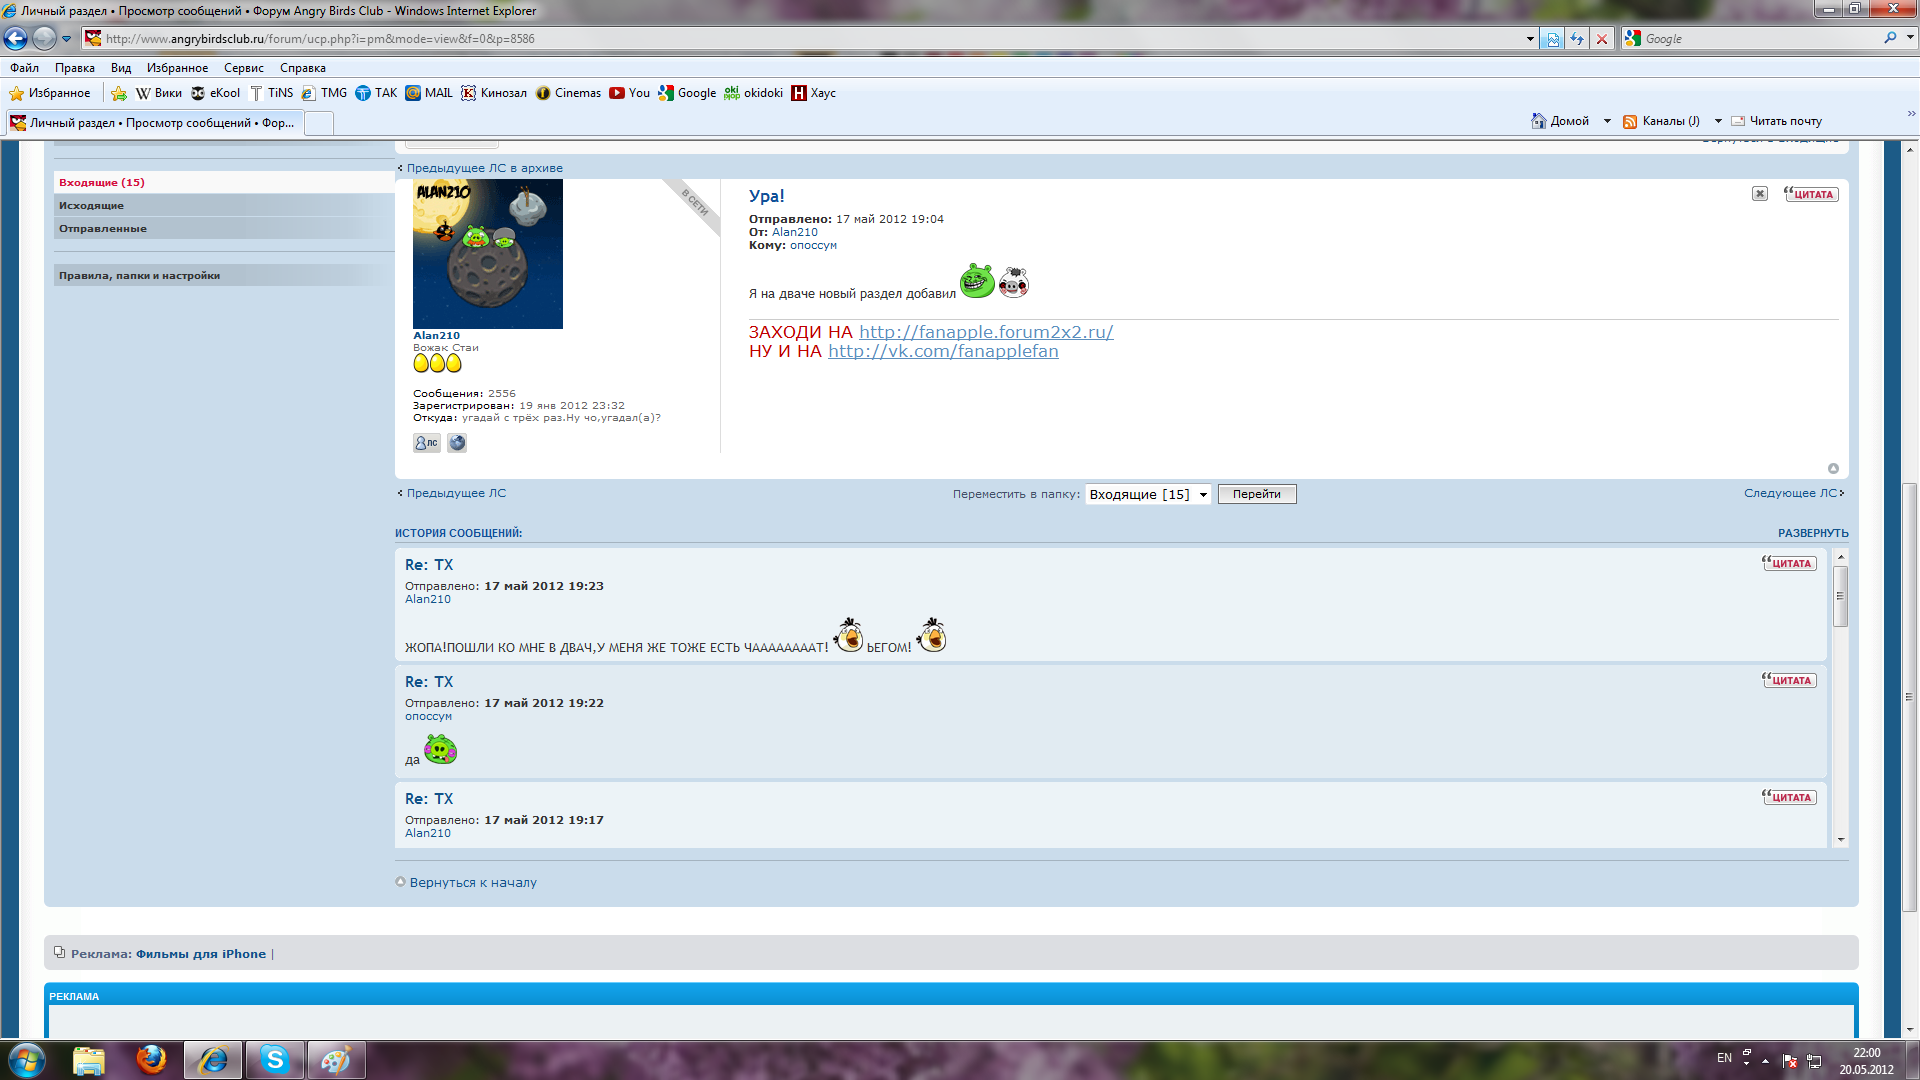Viewport: 1920px width, 1080px height.
Task: Click the Перейти button
Action: pyautogui.click(x=1257, y=494)
